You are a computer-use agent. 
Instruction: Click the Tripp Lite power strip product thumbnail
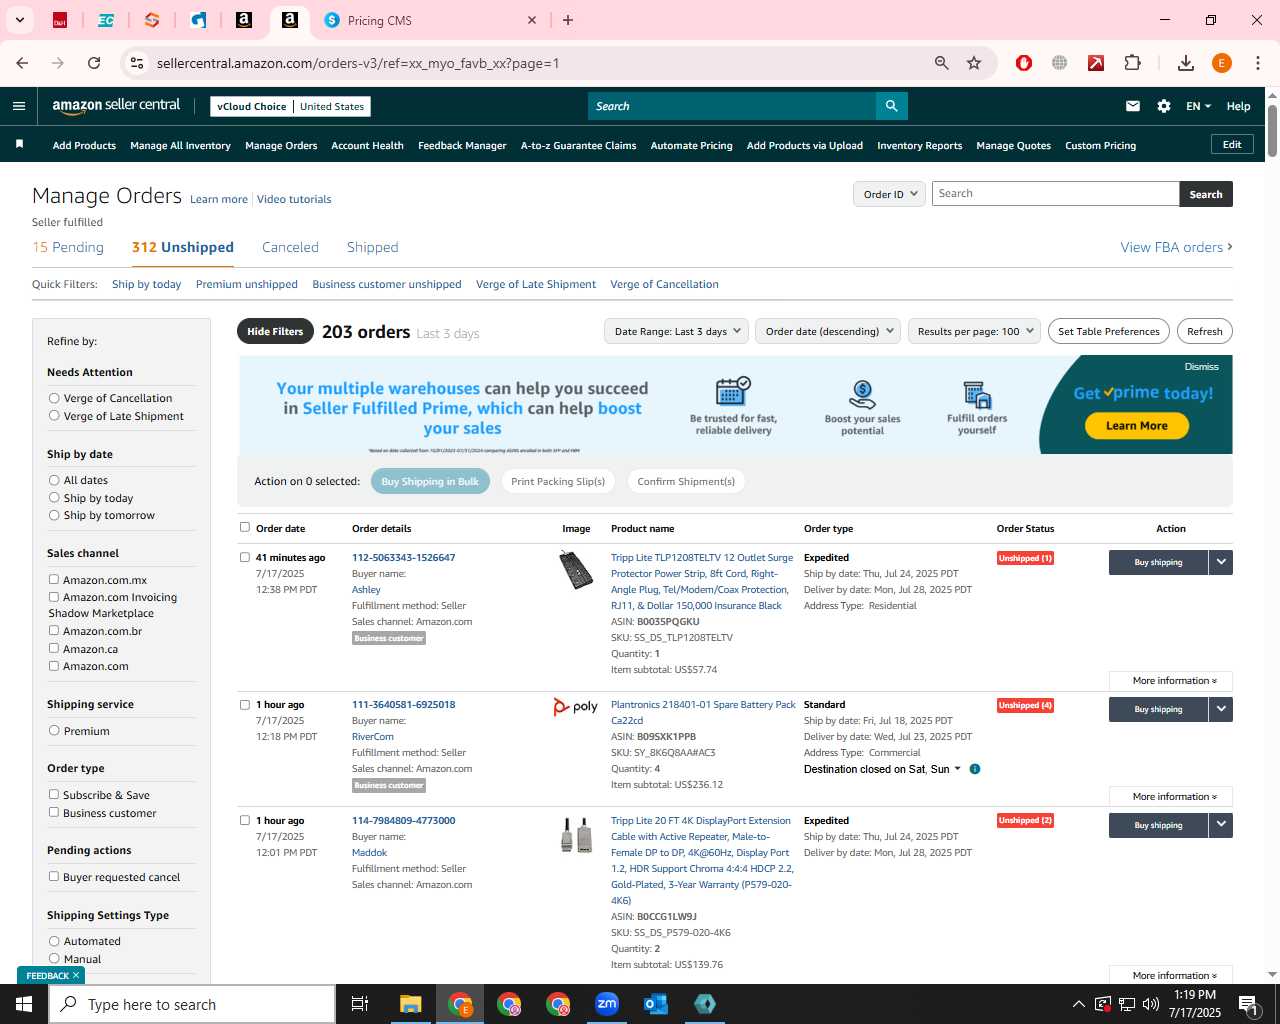pos(576,570)
